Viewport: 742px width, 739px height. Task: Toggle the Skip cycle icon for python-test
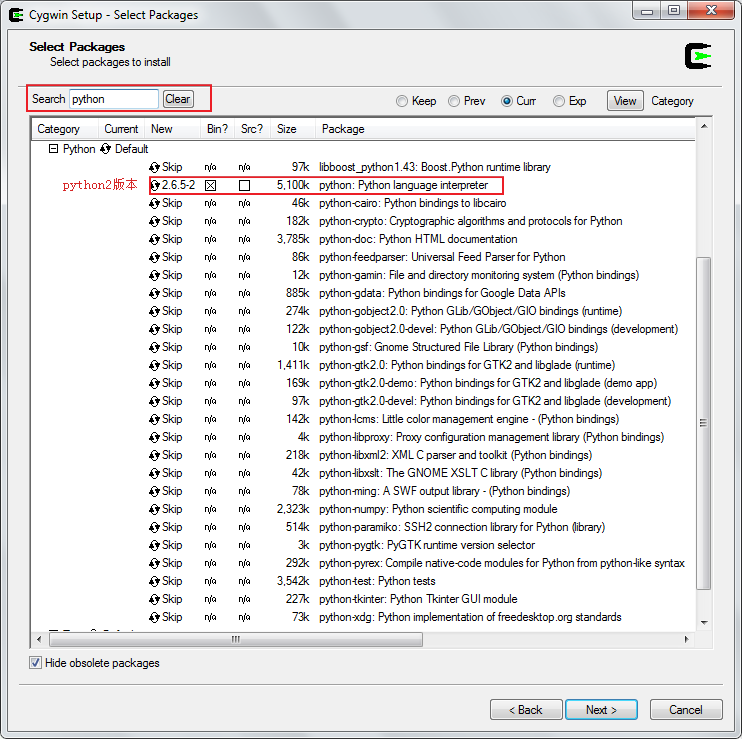[x=154, y=581]
